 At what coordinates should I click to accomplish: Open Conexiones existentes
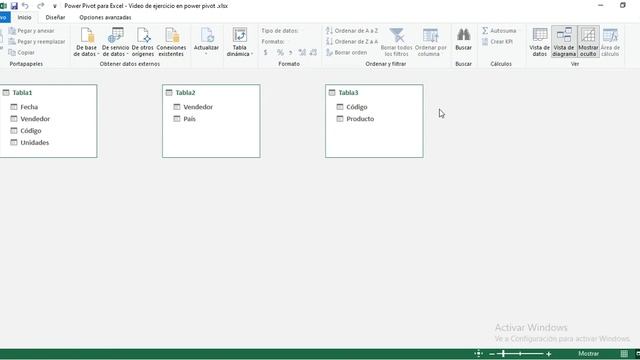[x=171, y=42]
